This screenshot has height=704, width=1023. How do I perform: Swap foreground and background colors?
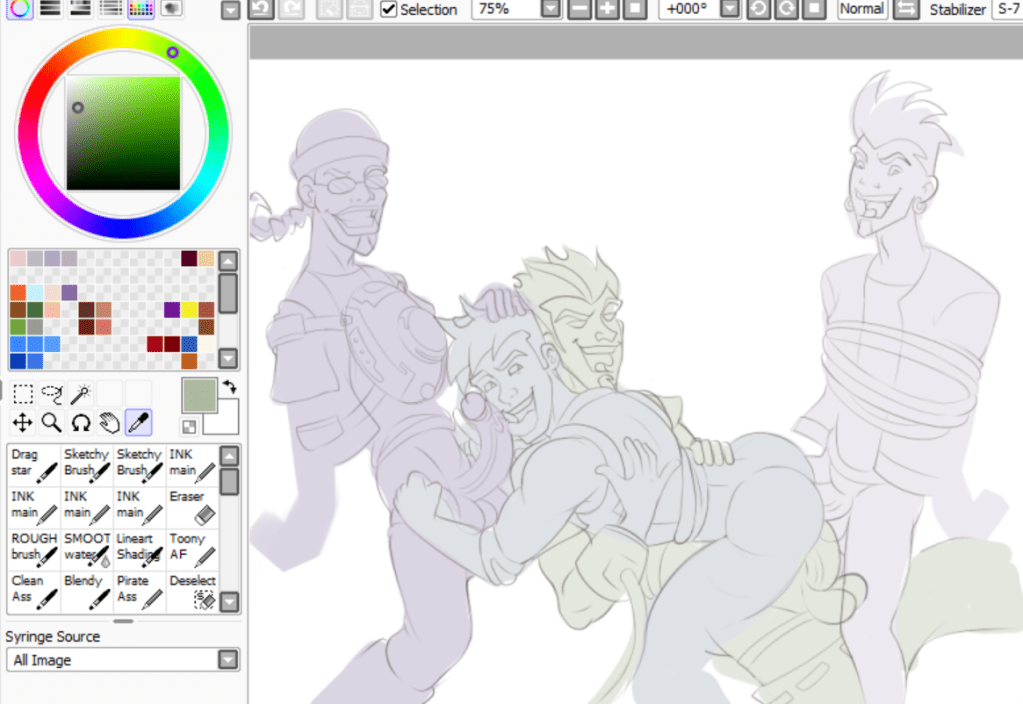coord(229,386)
